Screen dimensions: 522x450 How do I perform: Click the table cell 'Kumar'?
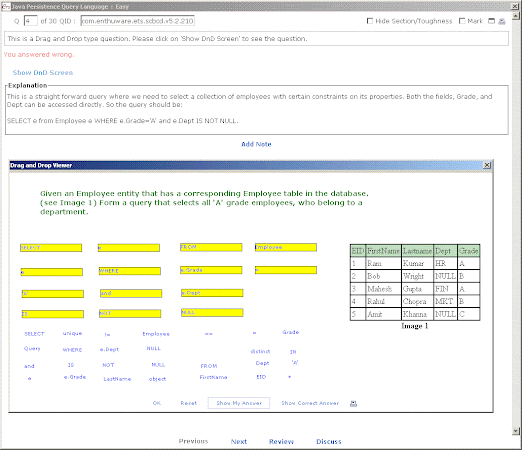pyautogui.click(x=417, y=263)
